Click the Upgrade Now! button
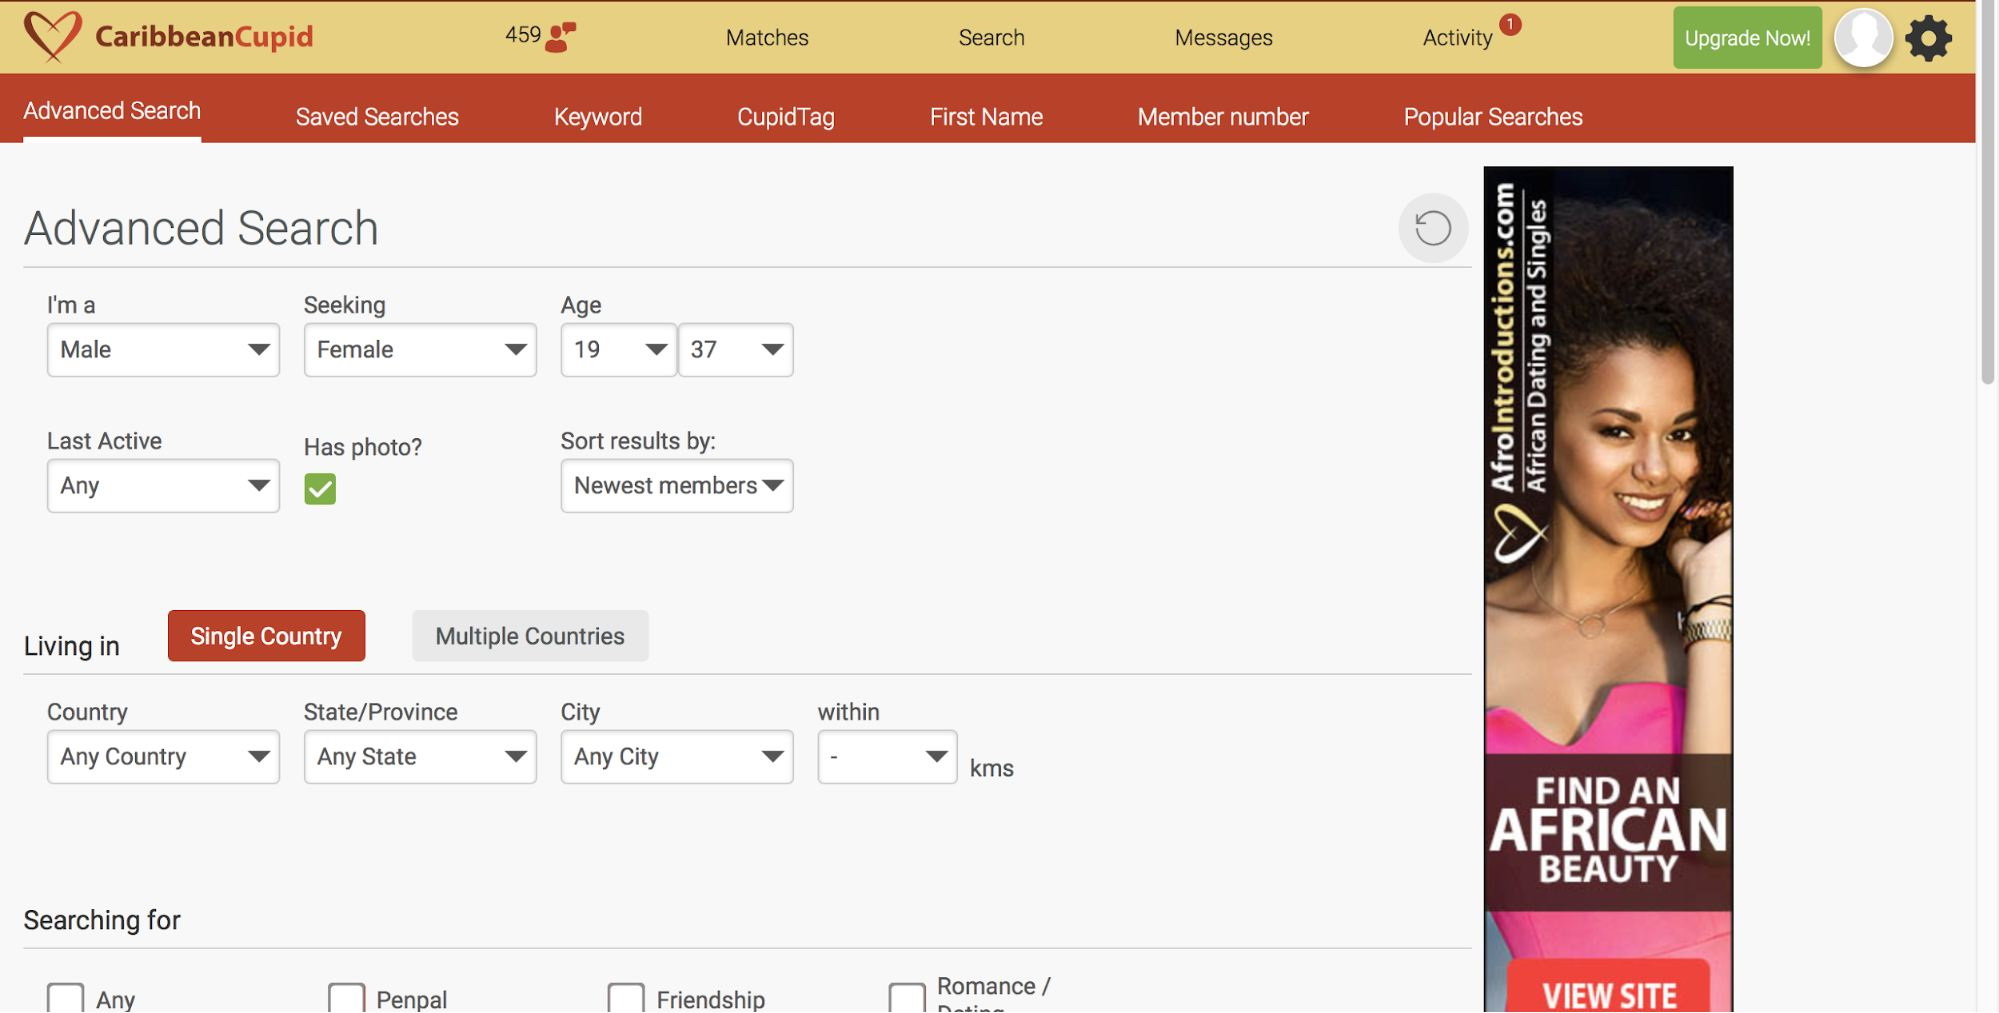Screen dimensions: 1999x1013 click(1746, 38)
